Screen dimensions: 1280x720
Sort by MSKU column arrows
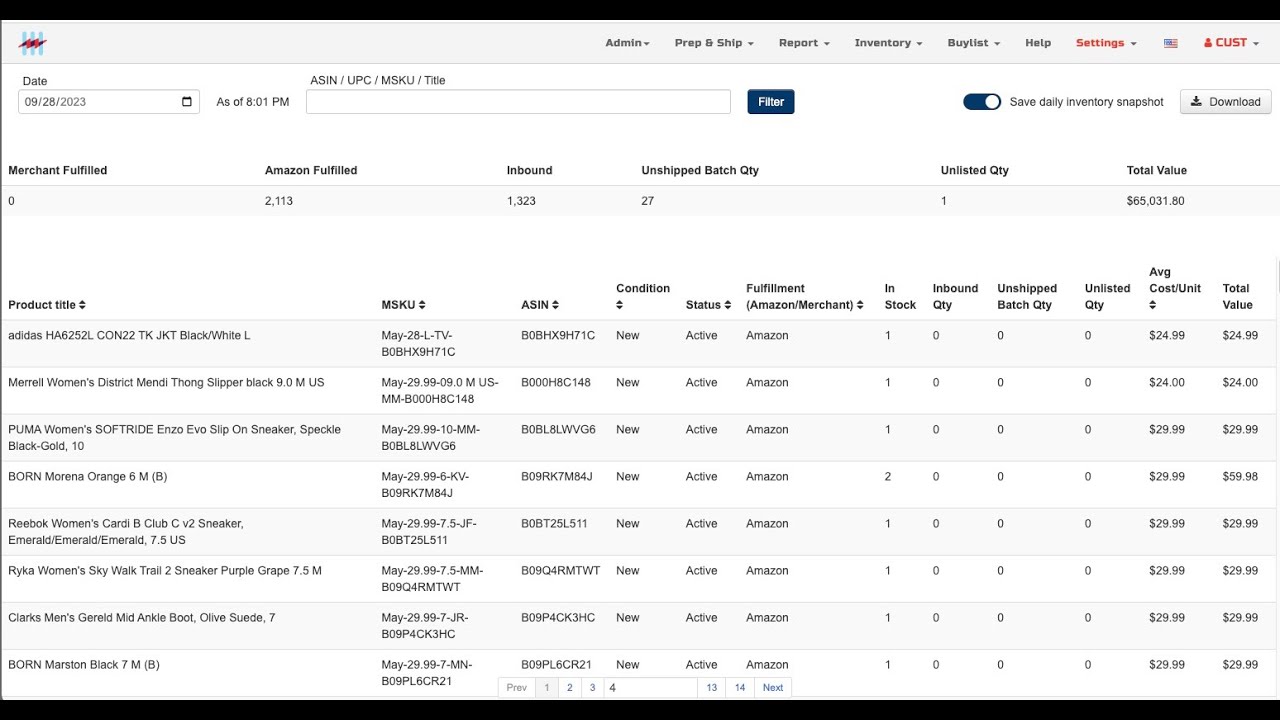pyautogui.click(x=422, y=305)
